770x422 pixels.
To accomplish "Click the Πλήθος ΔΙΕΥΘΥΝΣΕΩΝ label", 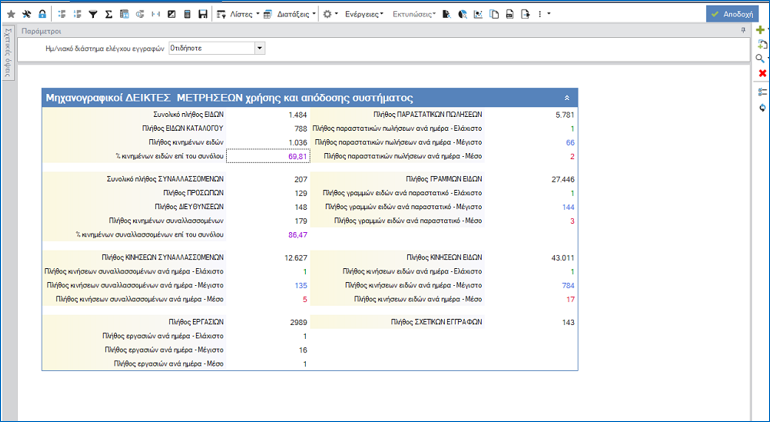I will pyautogui.click(x=189, y=207).
